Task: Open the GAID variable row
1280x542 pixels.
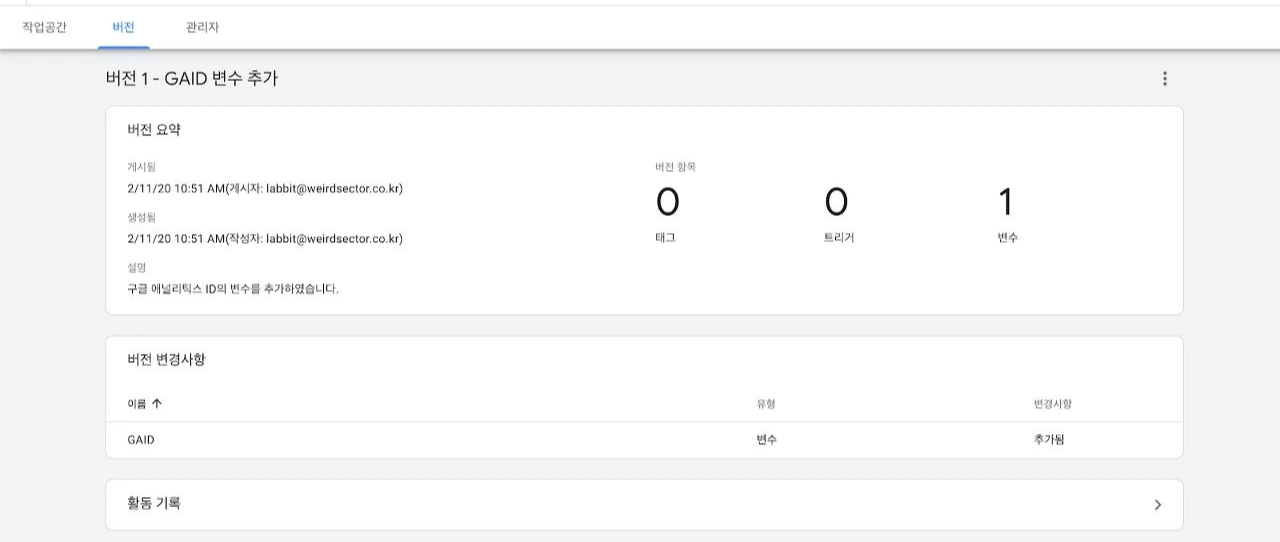Action: click(141, 440)
